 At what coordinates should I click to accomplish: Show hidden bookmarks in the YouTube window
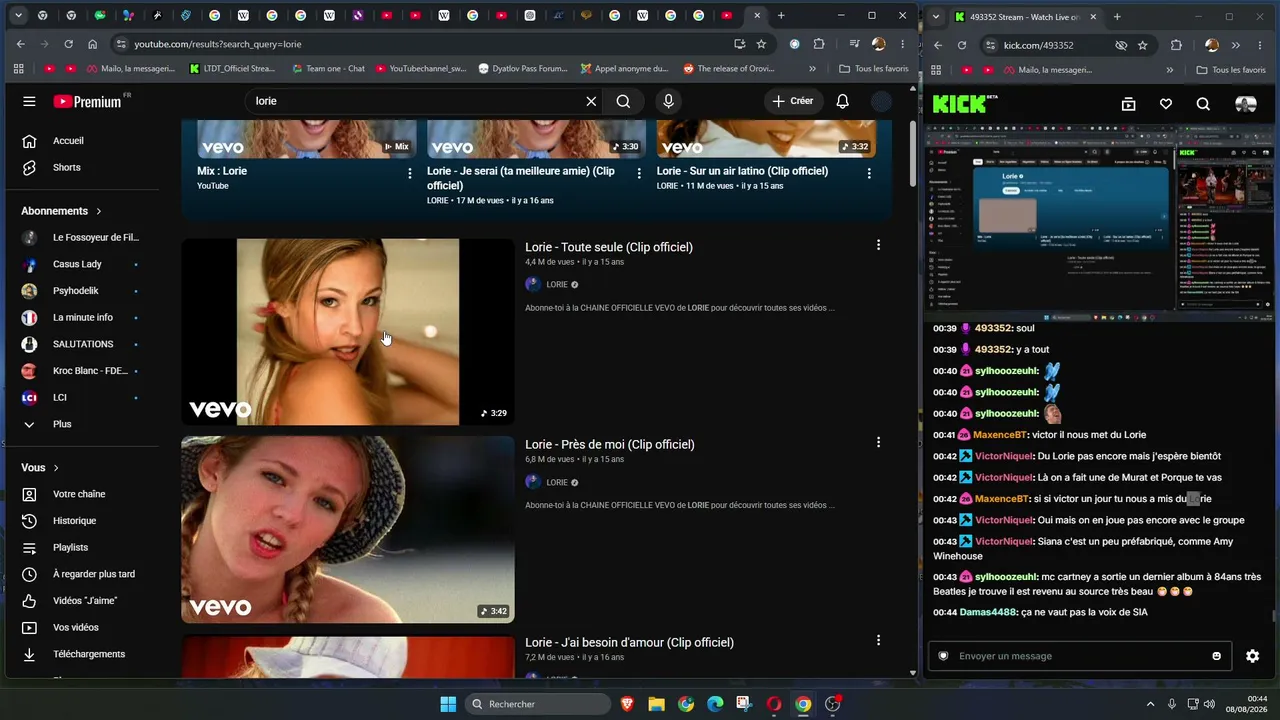tap(812, 69)
